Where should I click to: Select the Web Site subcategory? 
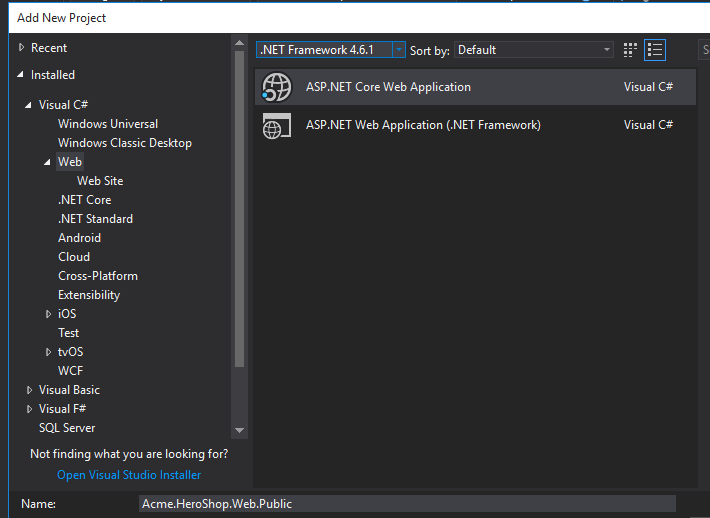pyautogui.click(x=100, y=181)
